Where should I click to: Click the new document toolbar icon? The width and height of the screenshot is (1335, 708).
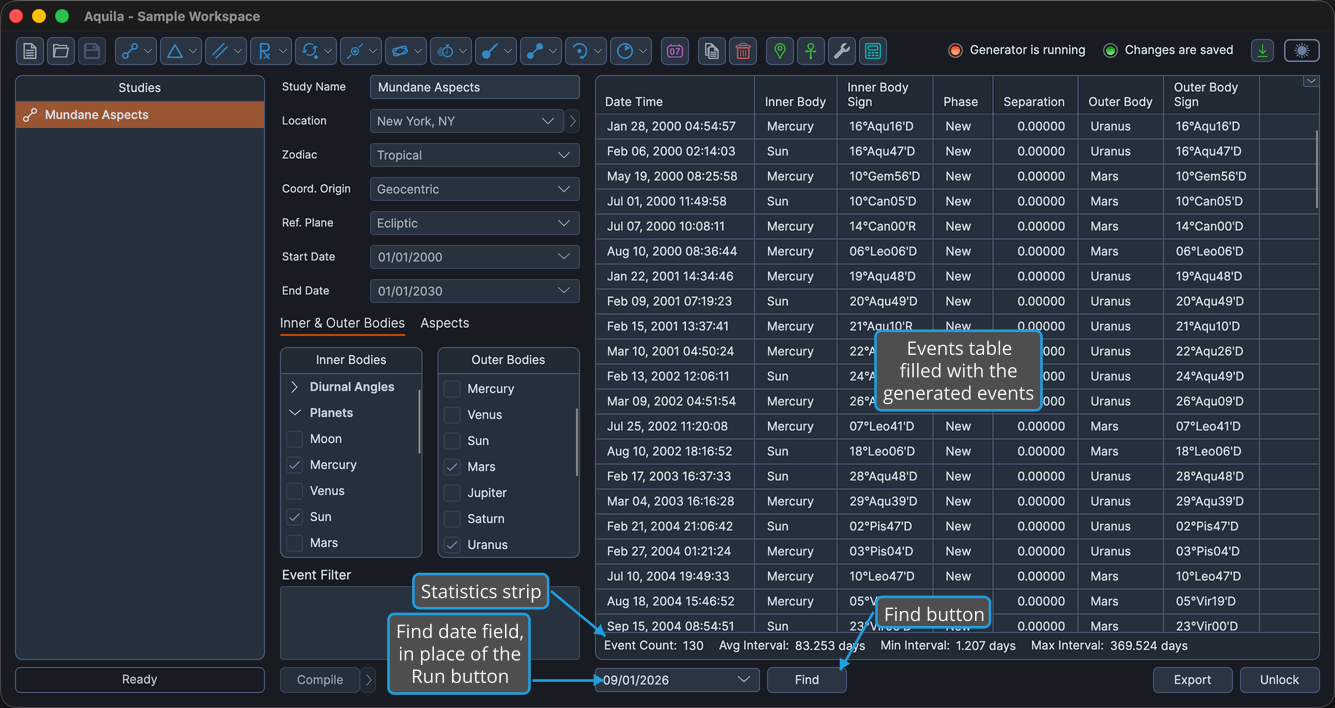coord(30,51)
